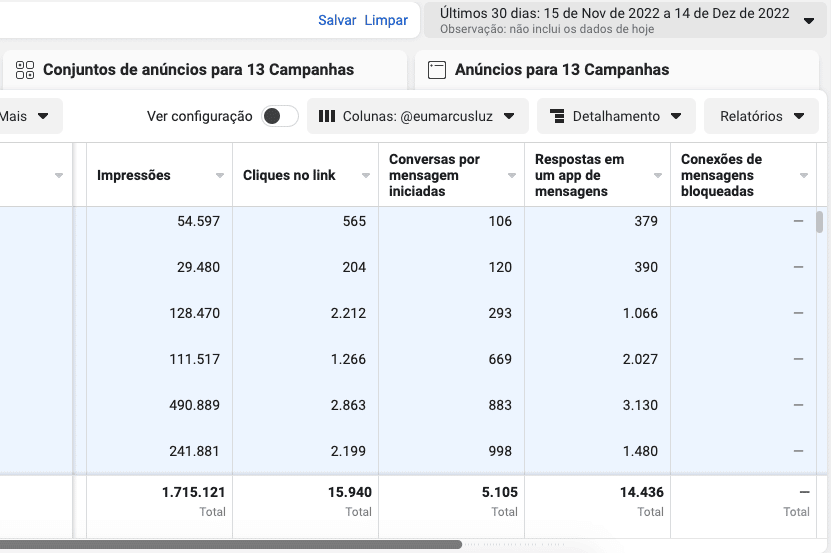The image size is (831, 553).
Task: Click the horizontal scrollbar thumb
Action: [231, 545]
